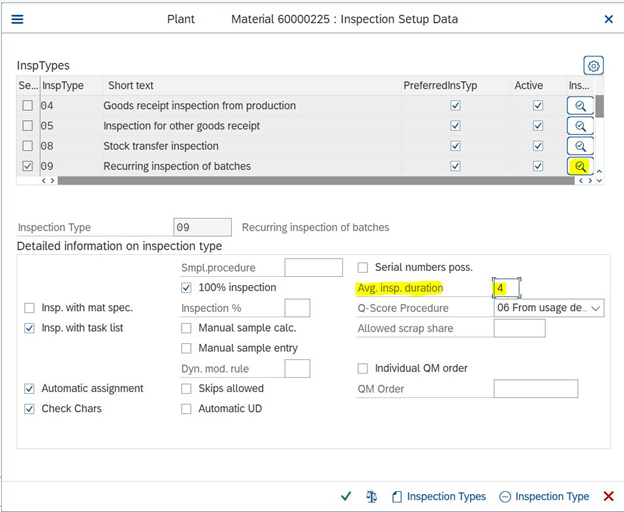Confirm with the green checkmark icon
Image resolution: width=624 pixels, height=512 pixels.
pyautogui.click(x=346, y=496)
